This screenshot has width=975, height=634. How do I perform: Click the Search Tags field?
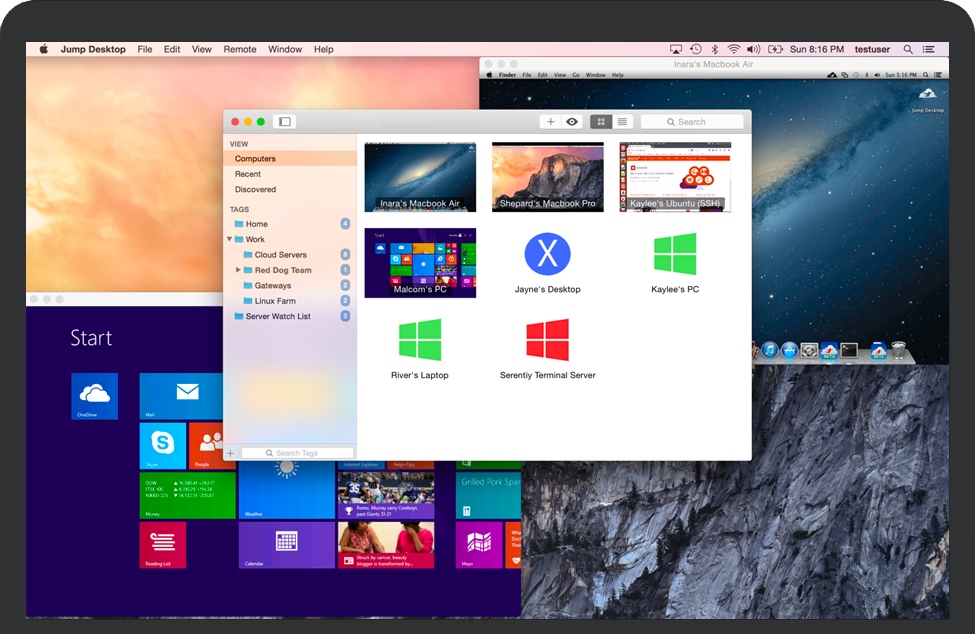(297, 453)
